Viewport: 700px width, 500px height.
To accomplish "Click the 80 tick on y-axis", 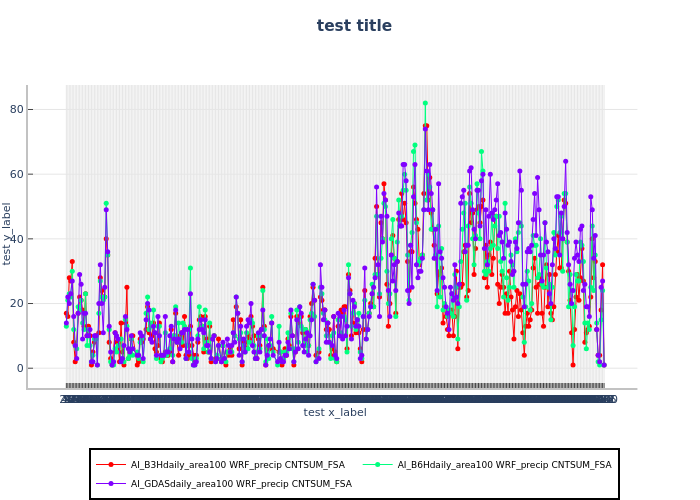I will [x=43, y=109].
